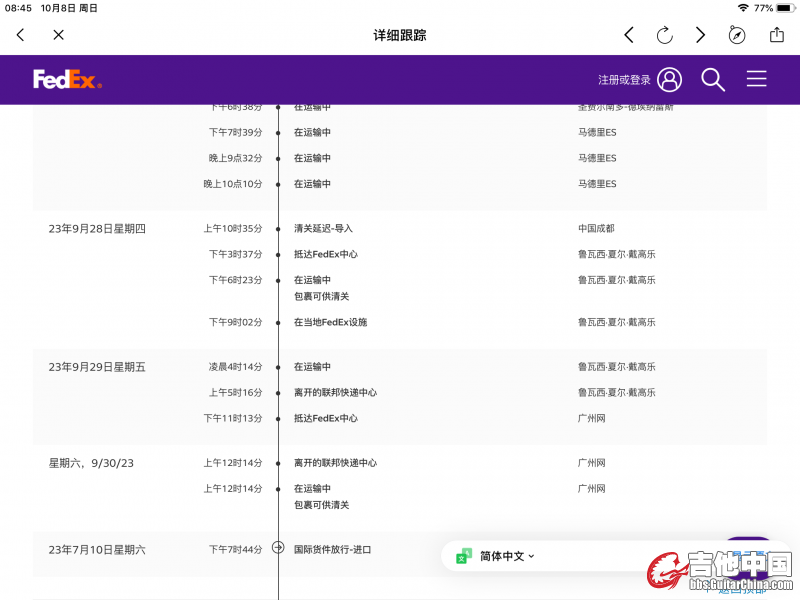The height and width of the screenshot is (600, 800).
Task: Open the search magnifier in FedEx header
Action: tap(713, 80)
